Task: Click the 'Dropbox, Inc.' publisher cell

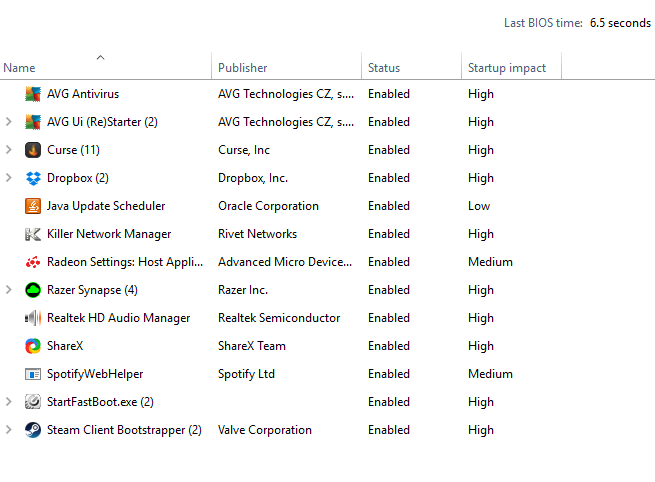Action: click(253, 178)
